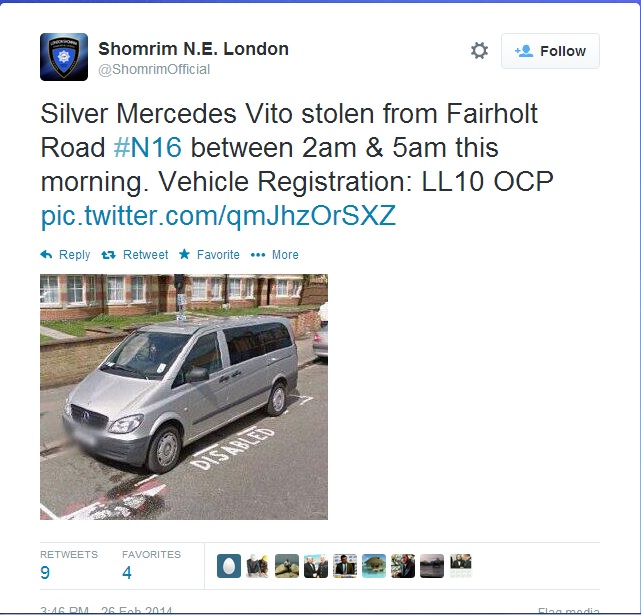
Task: Favorite the tweet with the star icon
Action: coord(184,254)
